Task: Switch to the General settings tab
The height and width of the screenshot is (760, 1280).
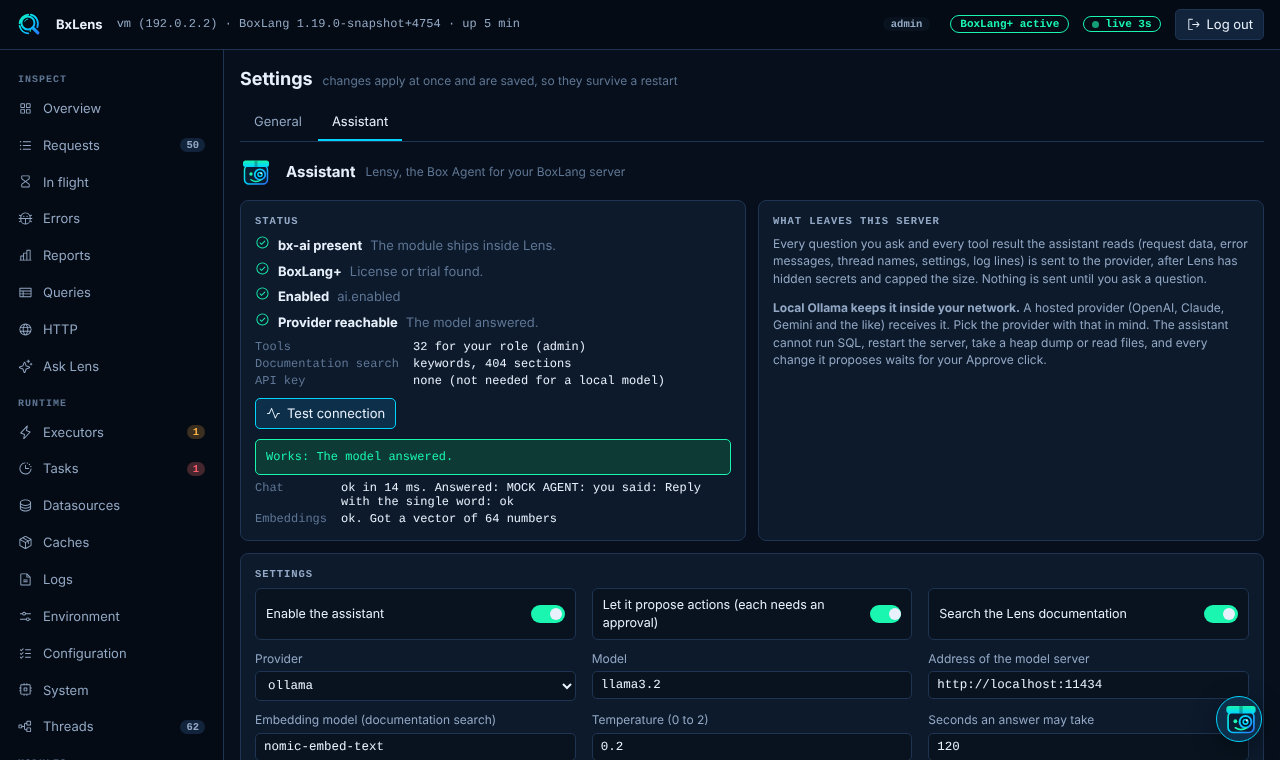Action: (x=278, y=121)
